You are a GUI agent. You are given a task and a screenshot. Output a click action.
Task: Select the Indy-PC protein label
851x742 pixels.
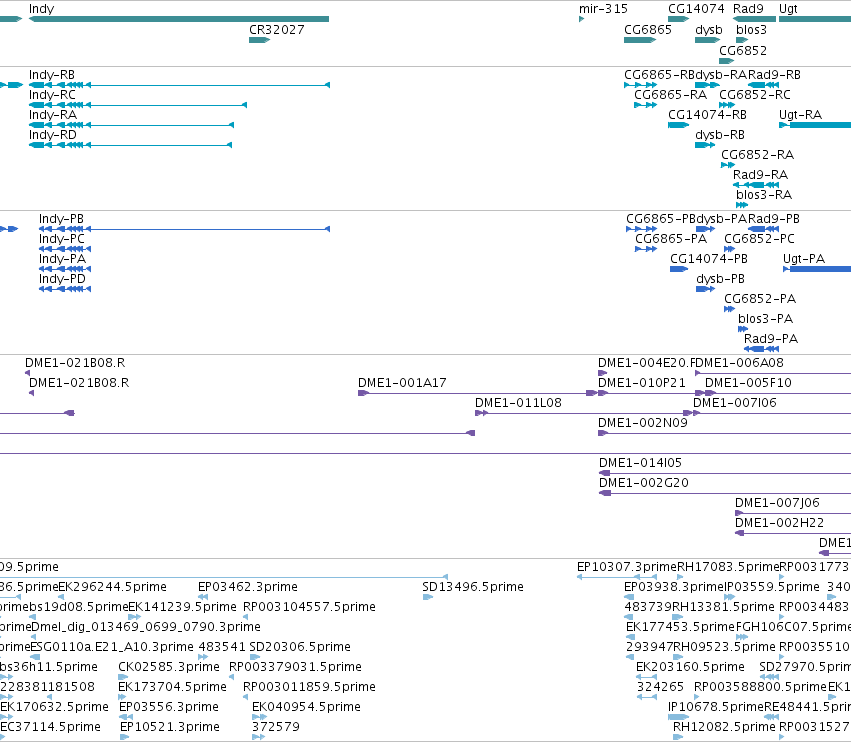61,239
